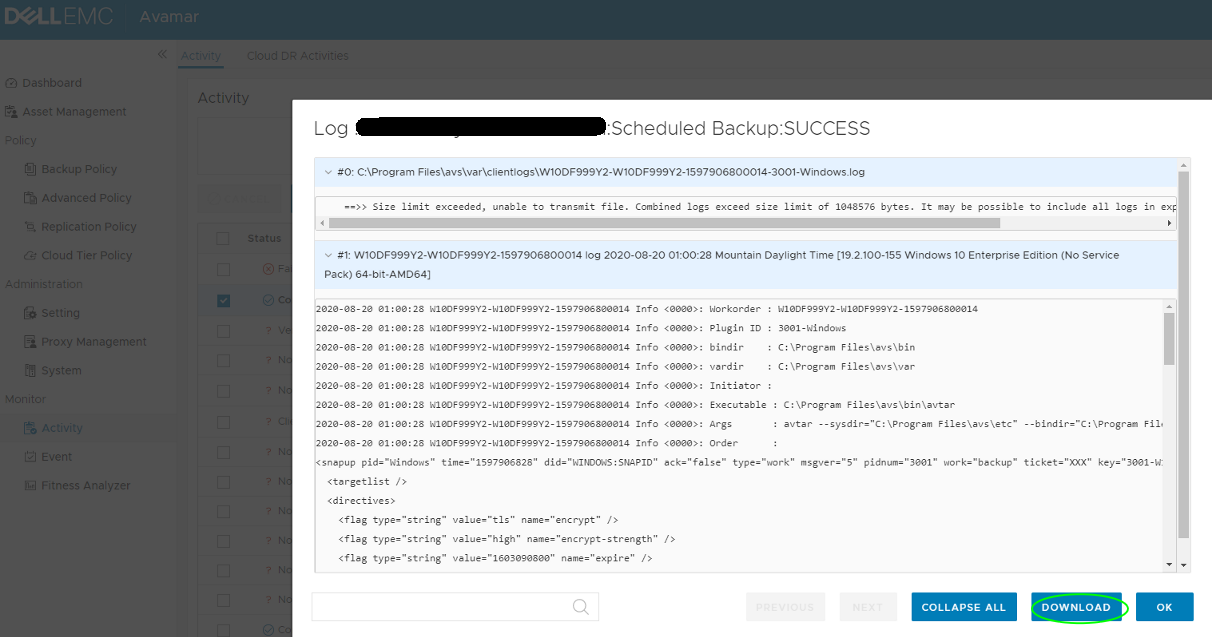Screen dimensions: 1212x637
Task: Click the Previous button
Action: 785,607
